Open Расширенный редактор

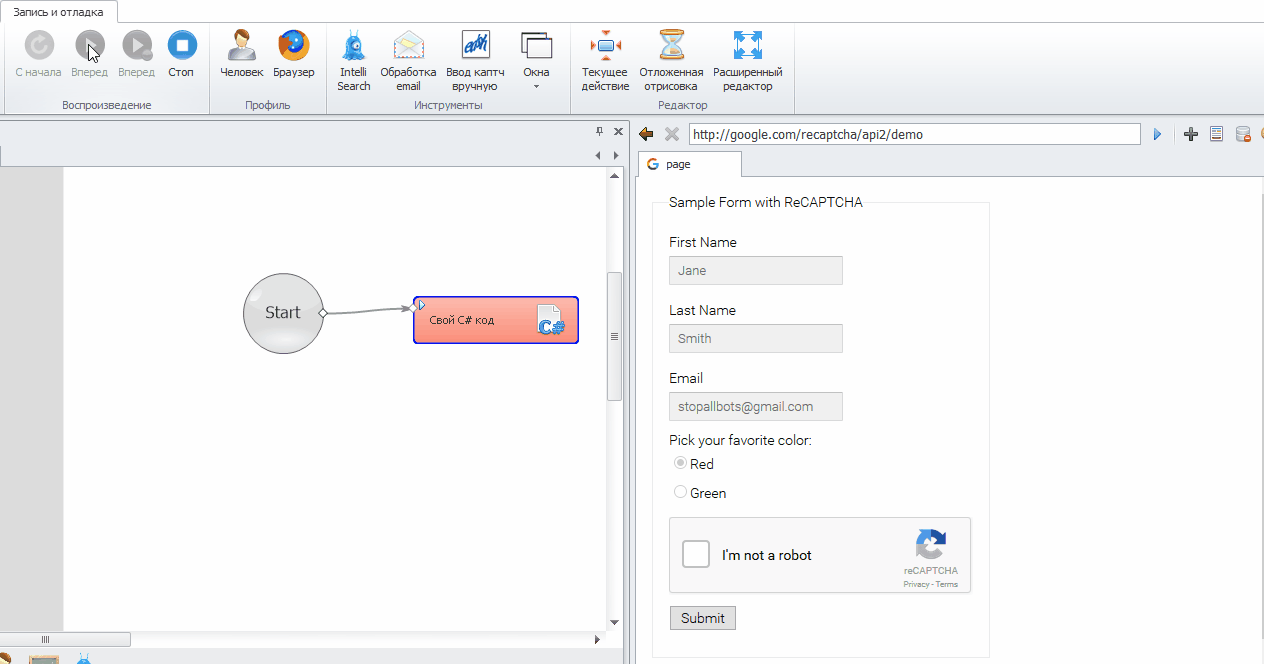(x=747, y=60)
